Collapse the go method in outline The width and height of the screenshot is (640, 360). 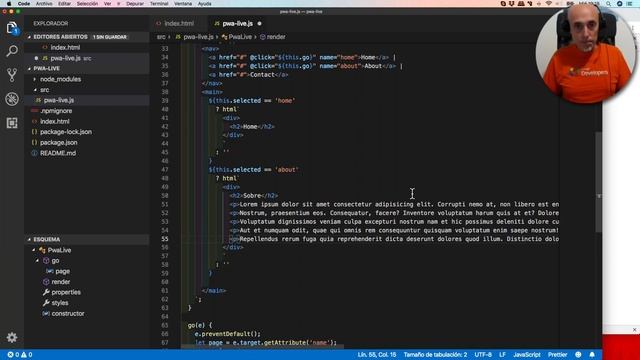[x=38, y=260]
